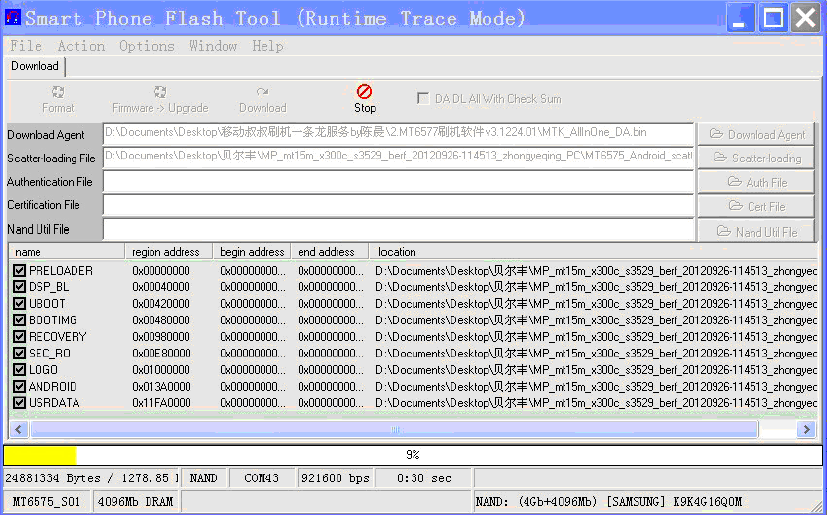Click region address 0x00040000
Viewport: 827px width, 515px height.
[x=161, y=287]
